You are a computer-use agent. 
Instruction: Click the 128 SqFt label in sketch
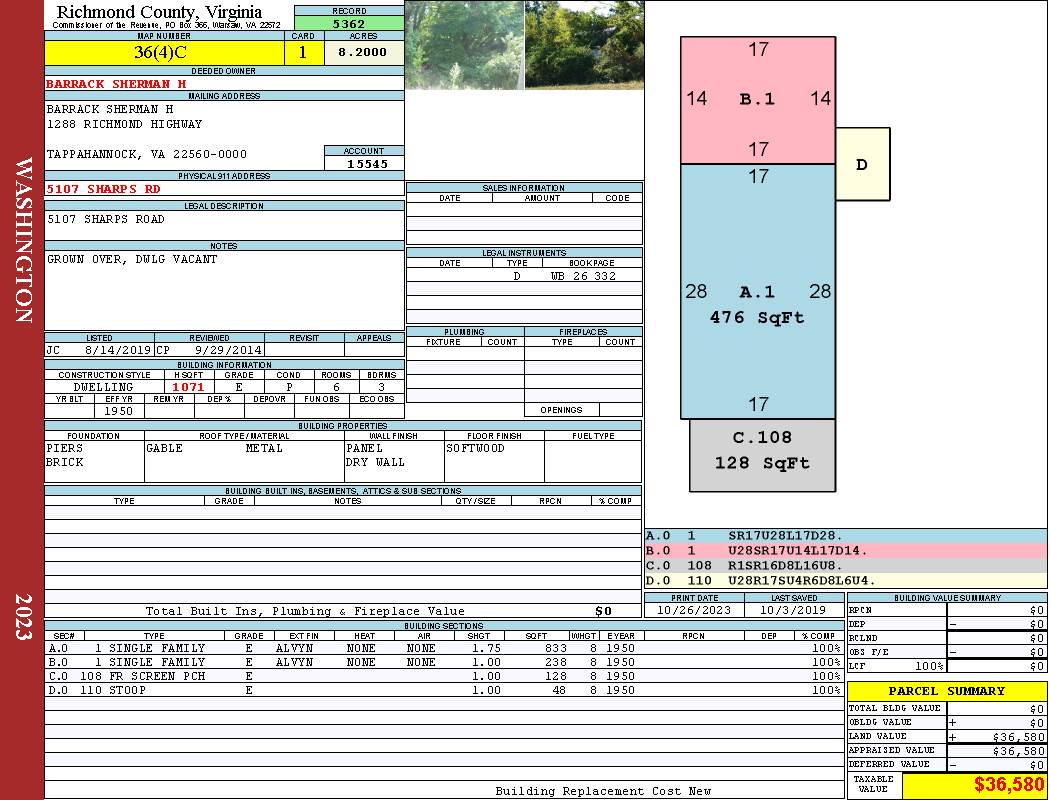point(762,463)
